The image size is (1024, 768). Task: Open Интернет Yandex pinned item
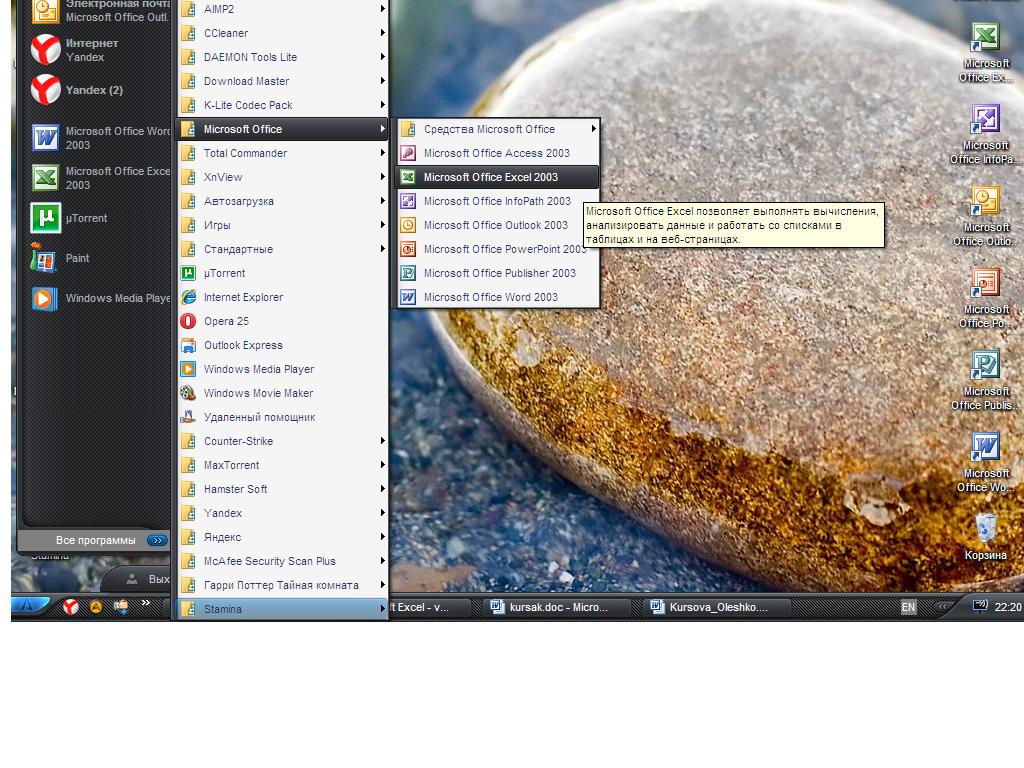98,50
